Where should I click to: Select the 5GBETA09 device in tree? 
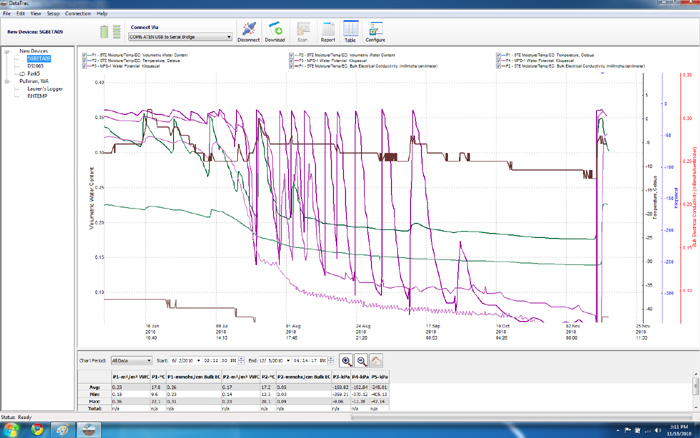[x=39, y=58]
